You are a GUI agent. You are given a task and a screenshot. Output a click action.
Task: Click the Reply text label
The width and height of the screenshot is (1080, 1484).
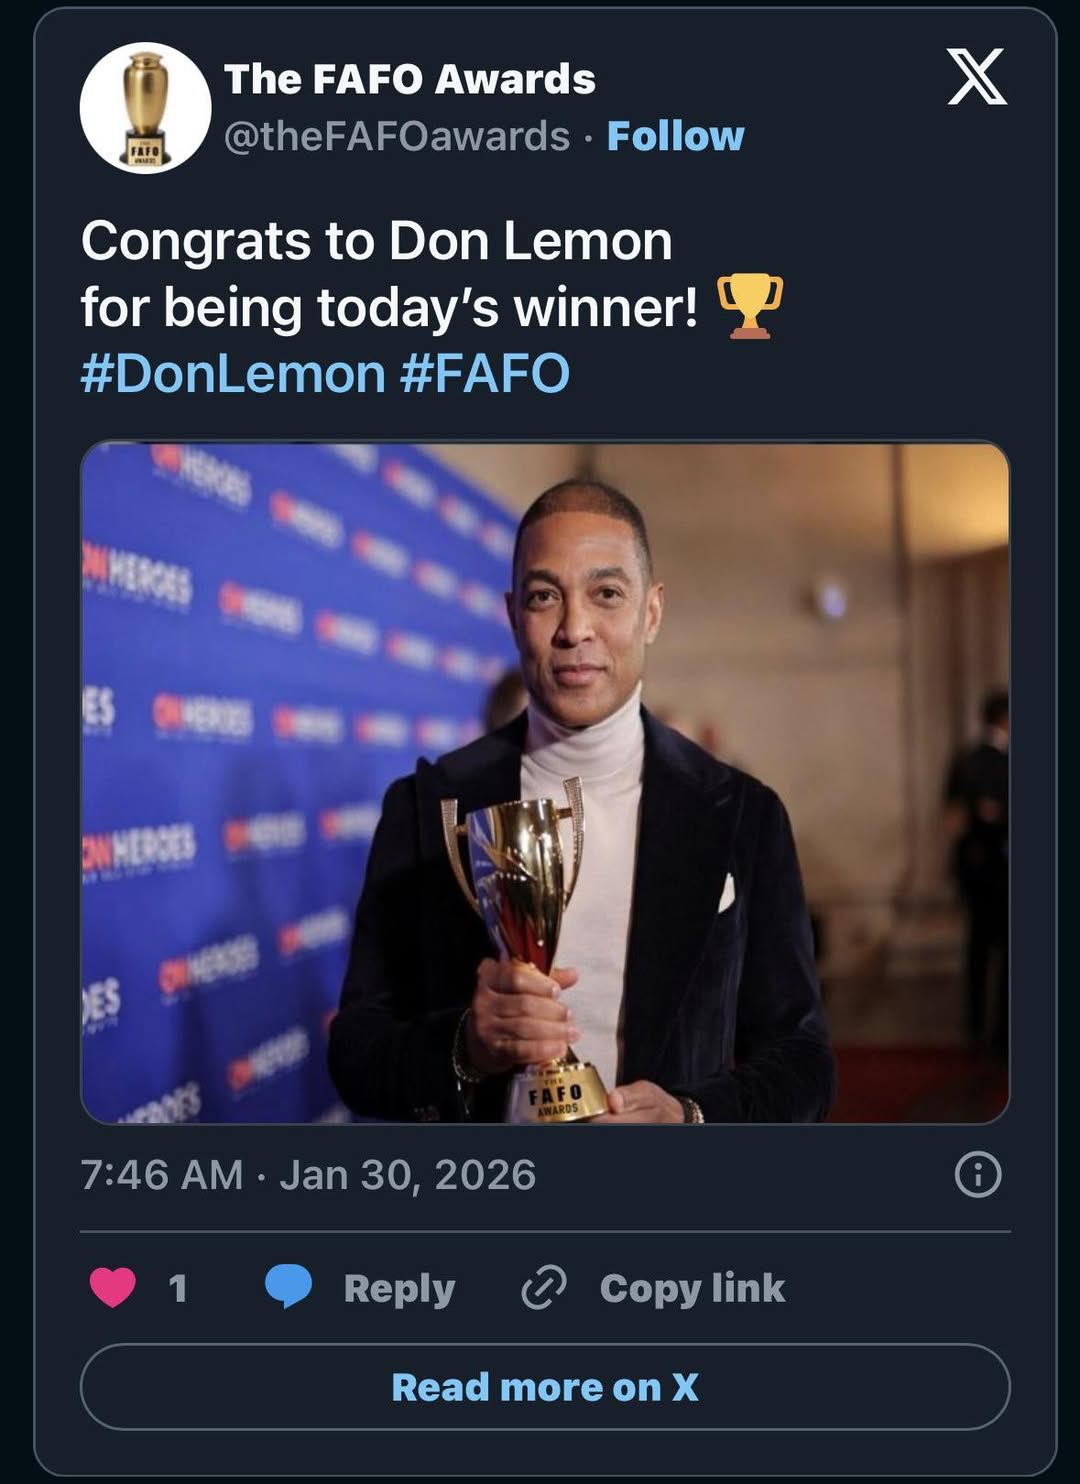click(x=399, y=1288)
